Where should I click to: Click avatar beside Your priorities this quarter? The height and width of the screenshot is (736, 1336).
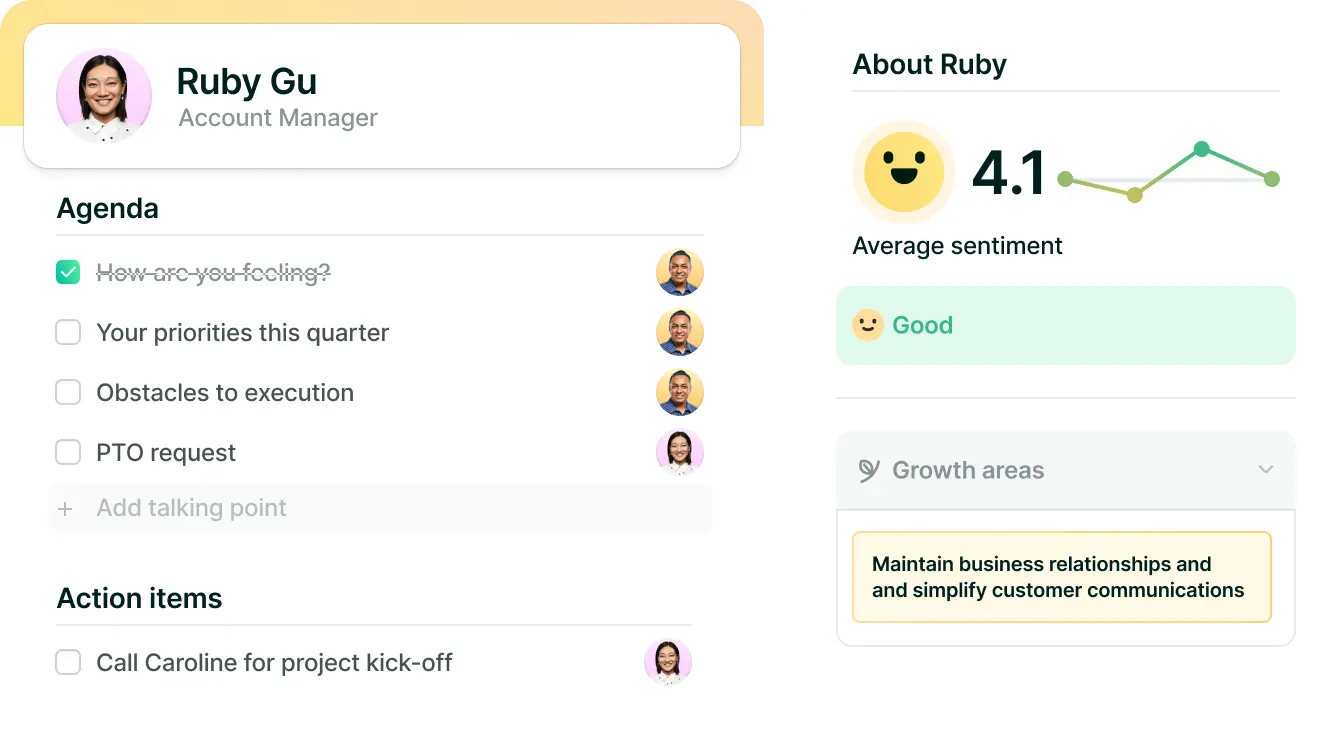click(680, 332)
